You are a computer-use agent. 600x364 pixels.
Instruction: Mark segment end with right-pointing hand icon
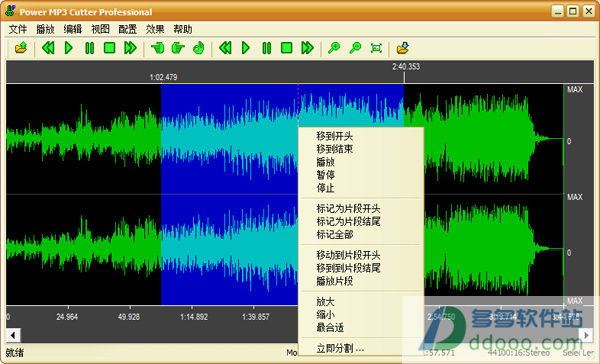point(178,48)
